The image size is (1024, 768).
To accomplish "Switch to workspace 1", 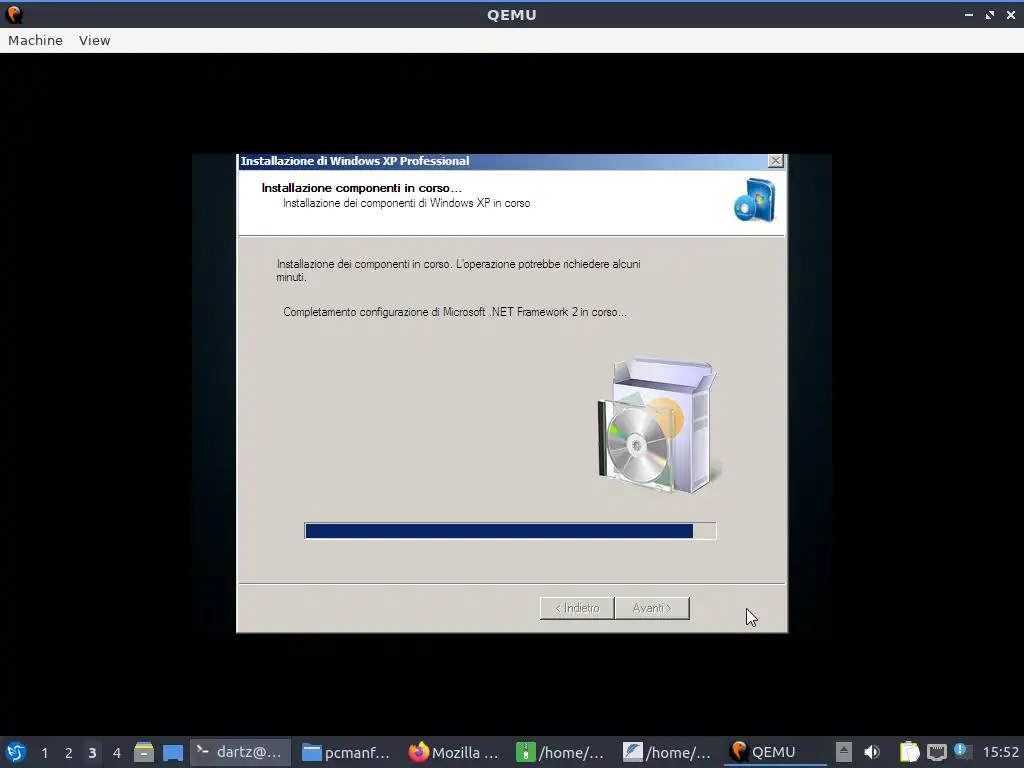I will click(x=44, y=753).
